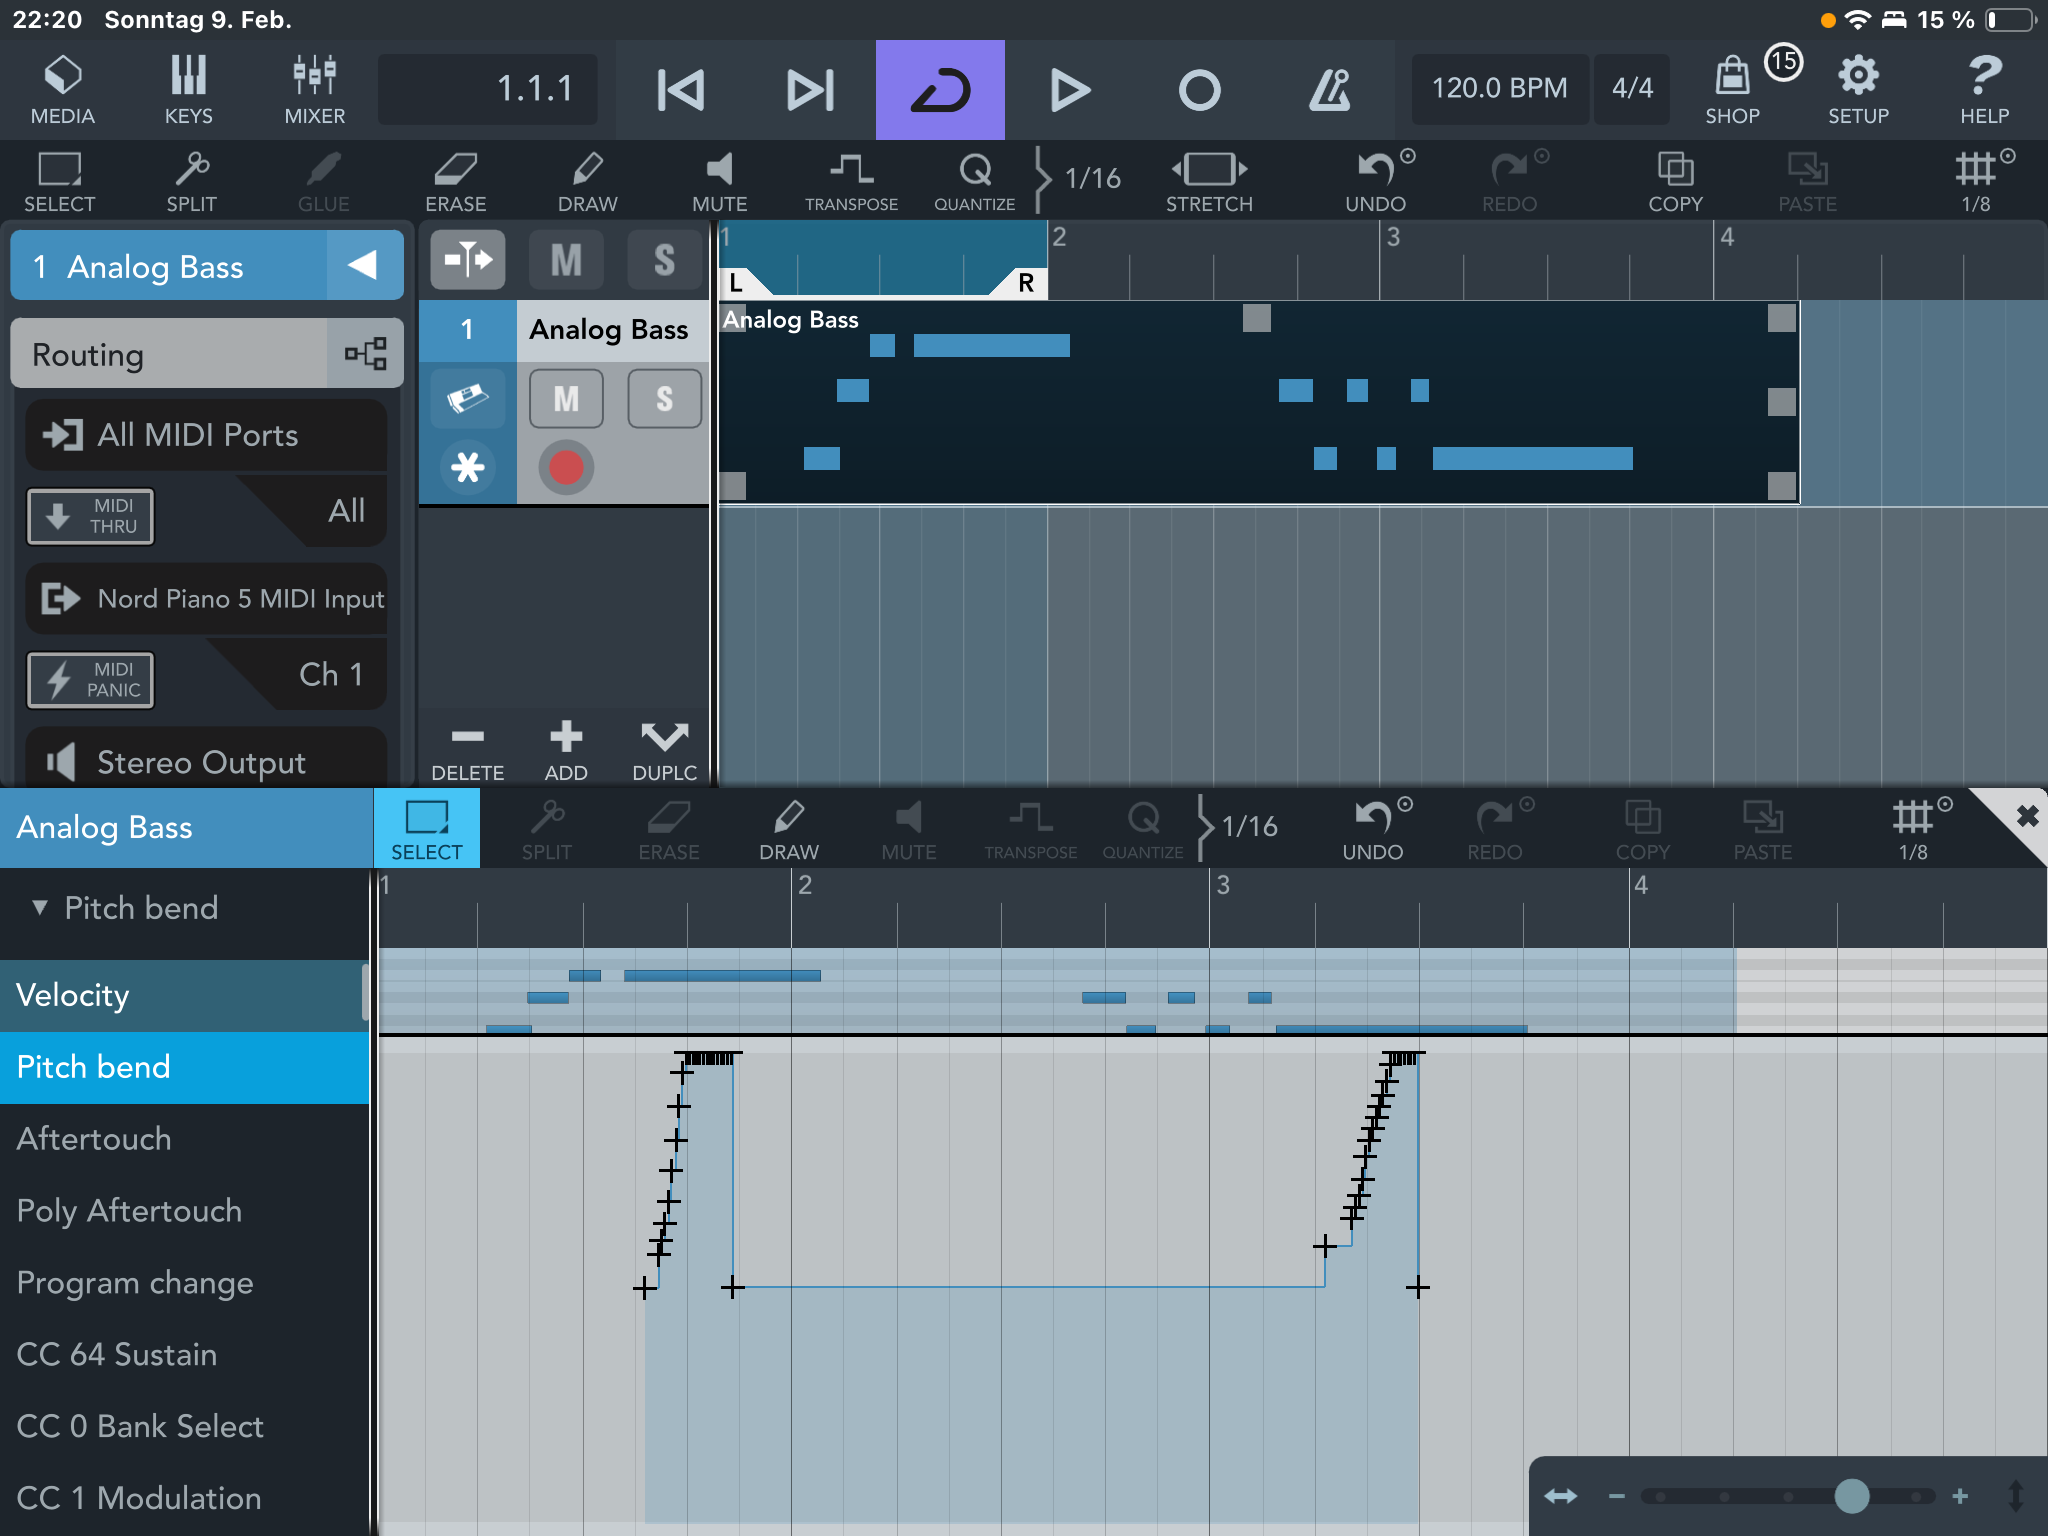
Task: Toggle the cycle loop button
Action: (940, 90)
